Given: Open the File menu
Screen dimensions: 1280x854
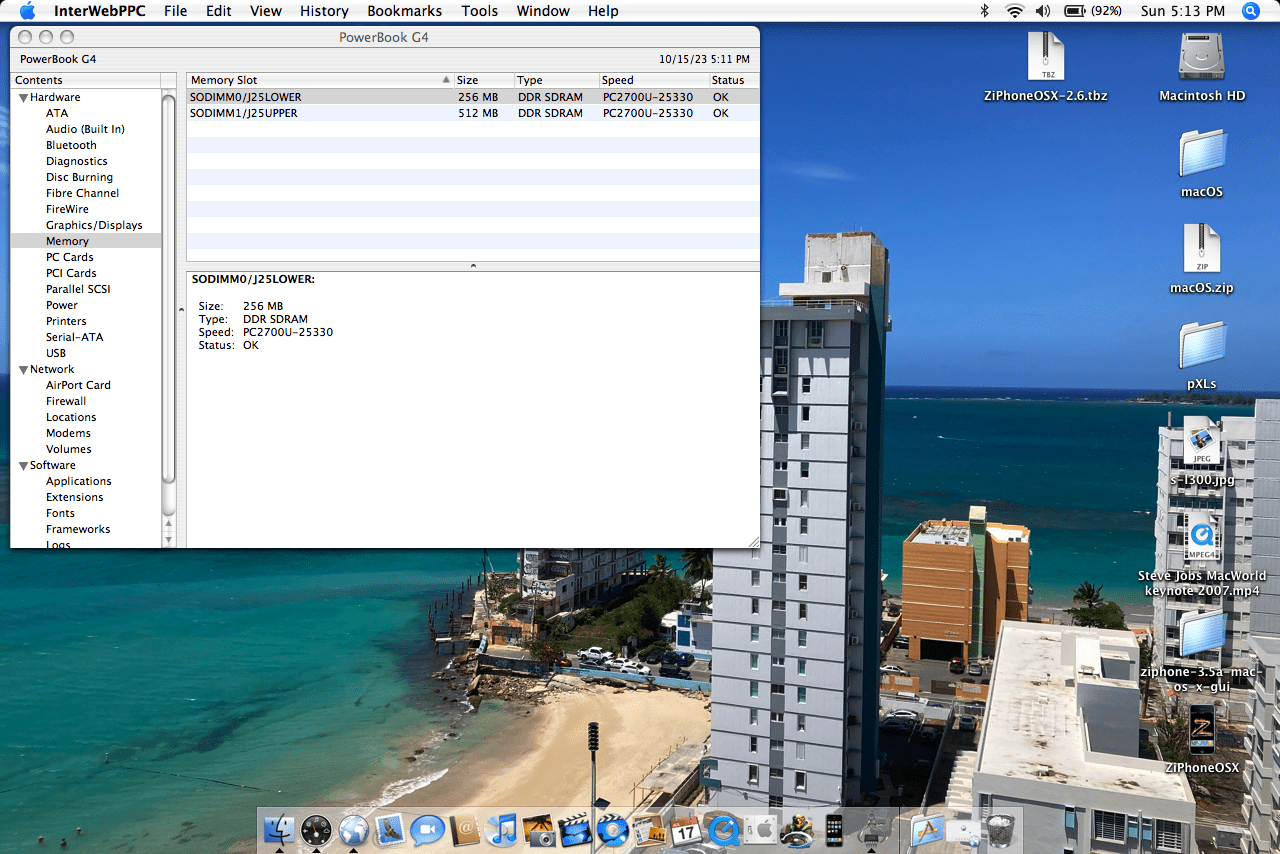Looking at the screenshot, I should pyautogui.click(x=175, y=11).
